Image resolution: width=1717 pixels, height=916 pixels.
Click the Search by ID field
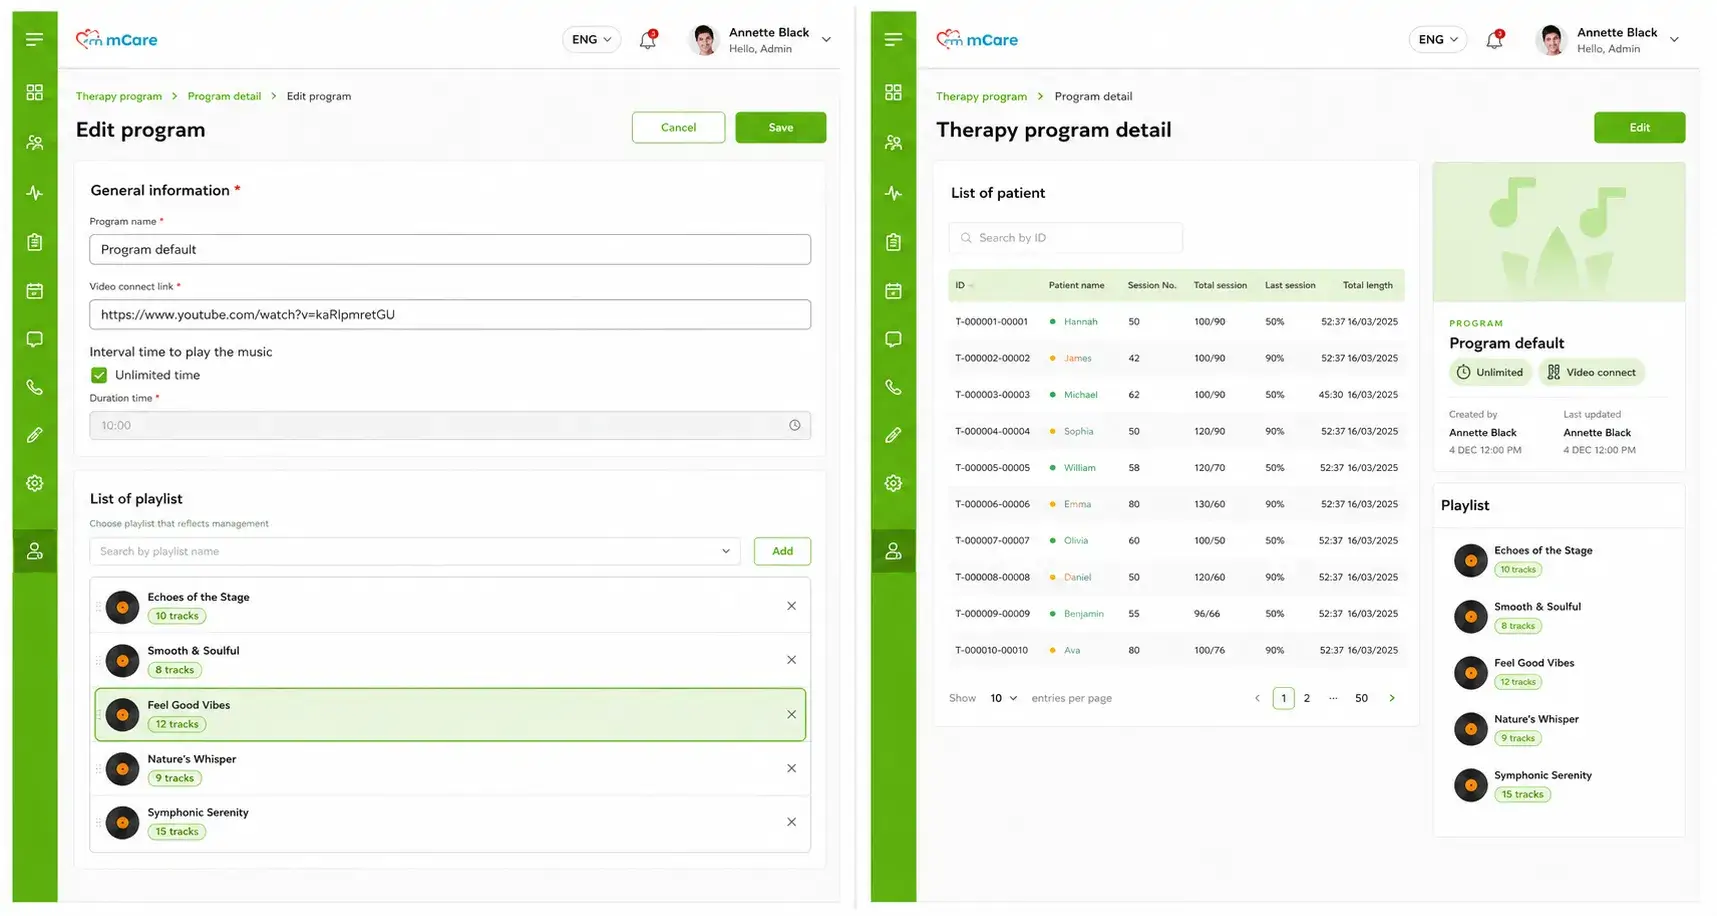point(1065,238)
